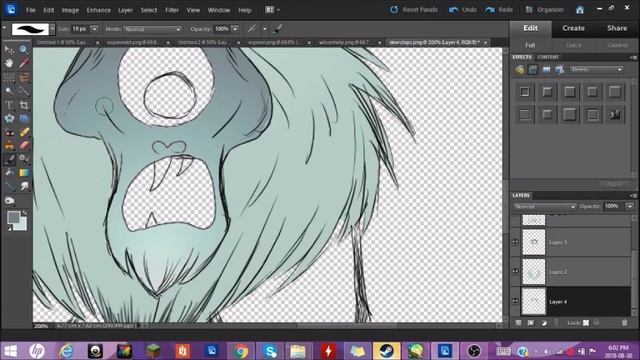This screenshot has height=360, width=640.
Task: Select the Magic Wand tool
Action: pyautogui.click(x=9, y=91)
